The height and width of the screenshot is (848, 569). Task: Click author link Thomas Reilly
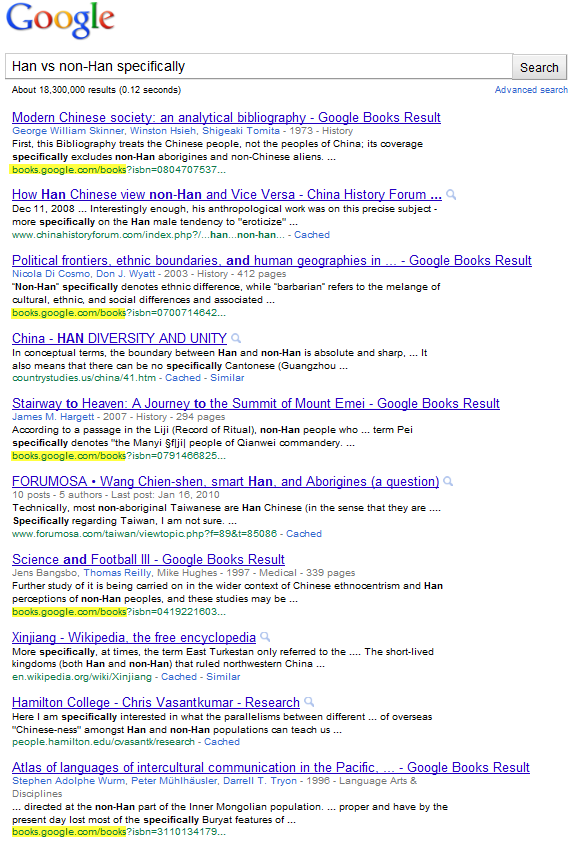click(117, 573)
